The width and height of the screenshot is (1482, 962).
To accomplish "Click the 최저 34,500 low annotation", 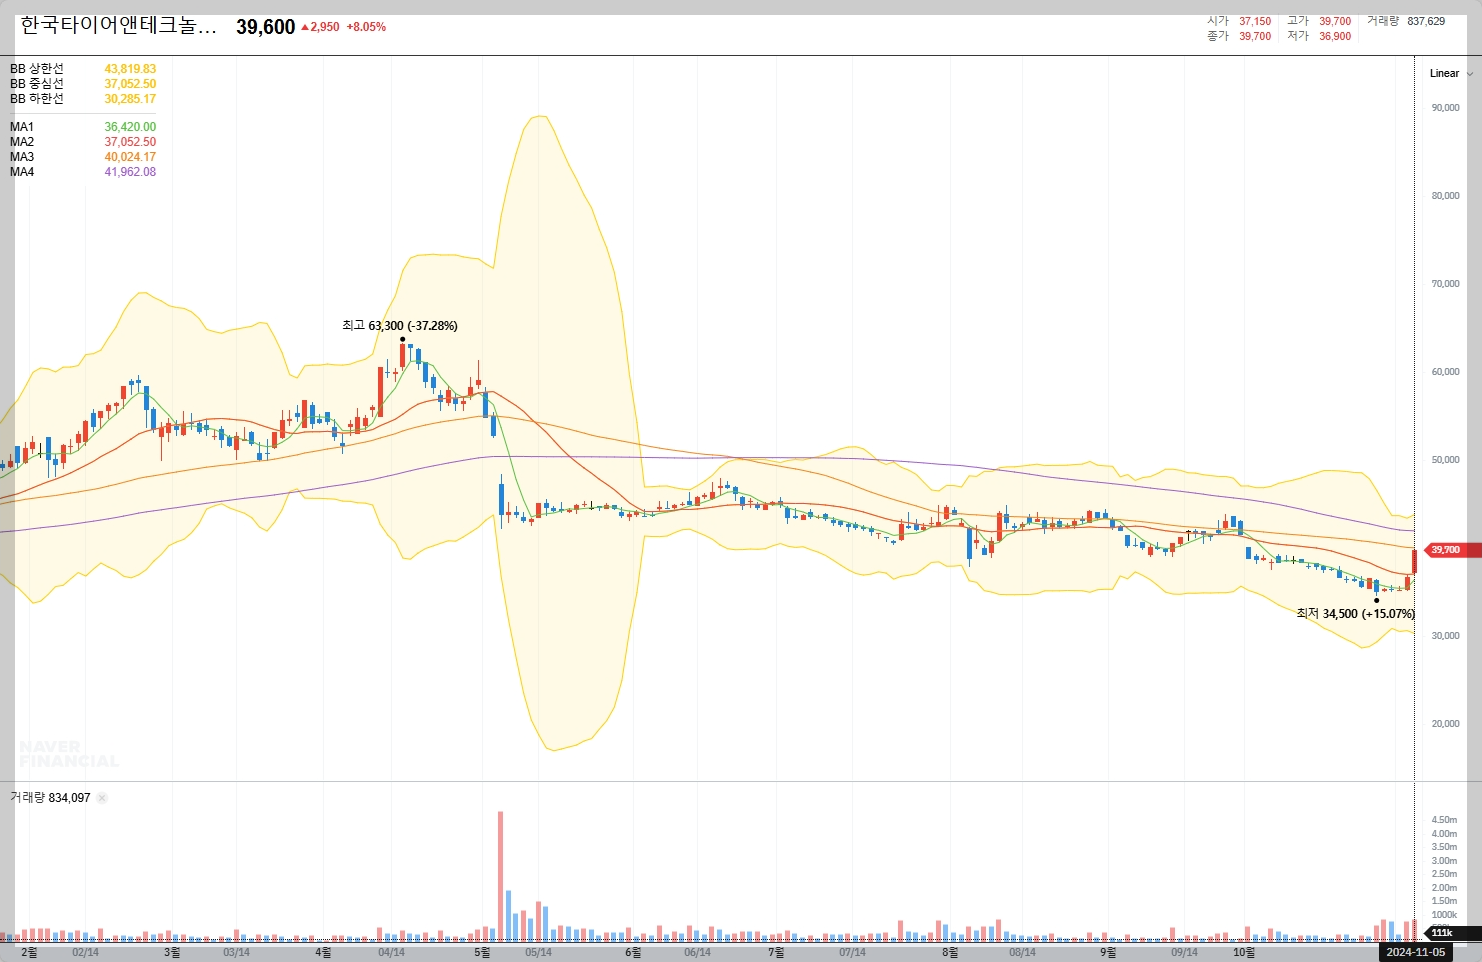I will click(x=1355, y=614).
